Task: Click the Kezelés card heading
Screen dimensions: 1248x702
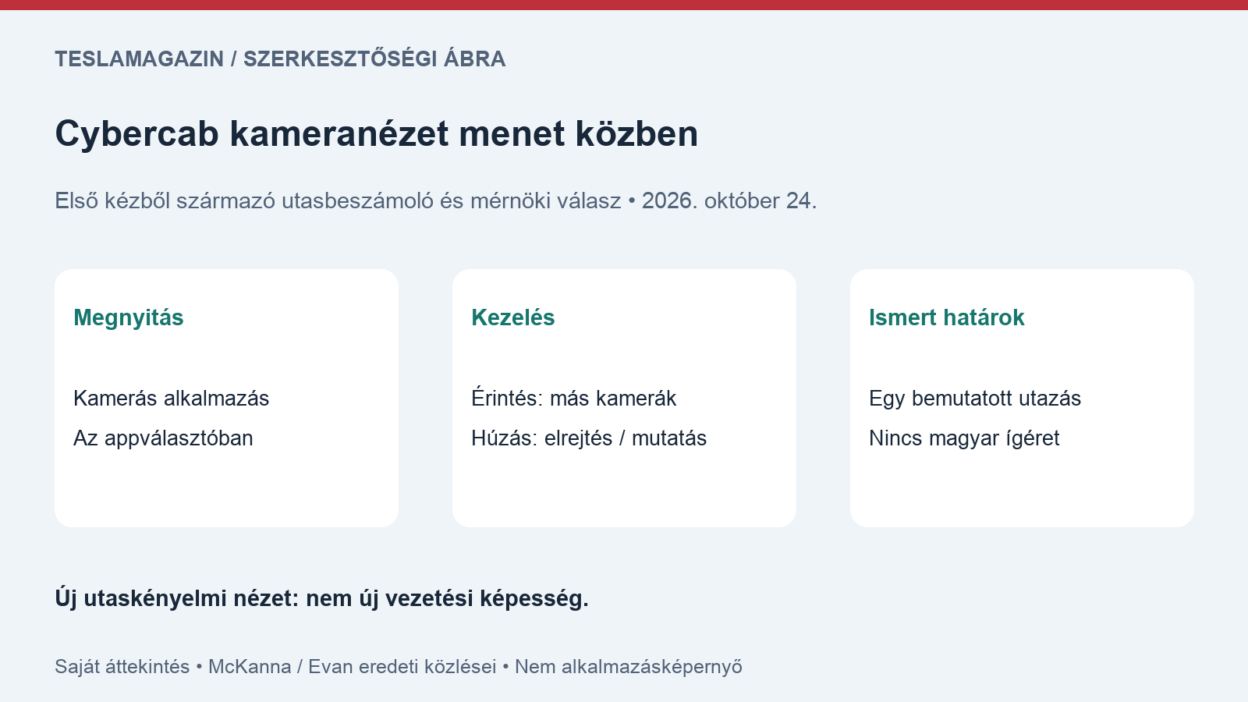Action: coord(513,318)
